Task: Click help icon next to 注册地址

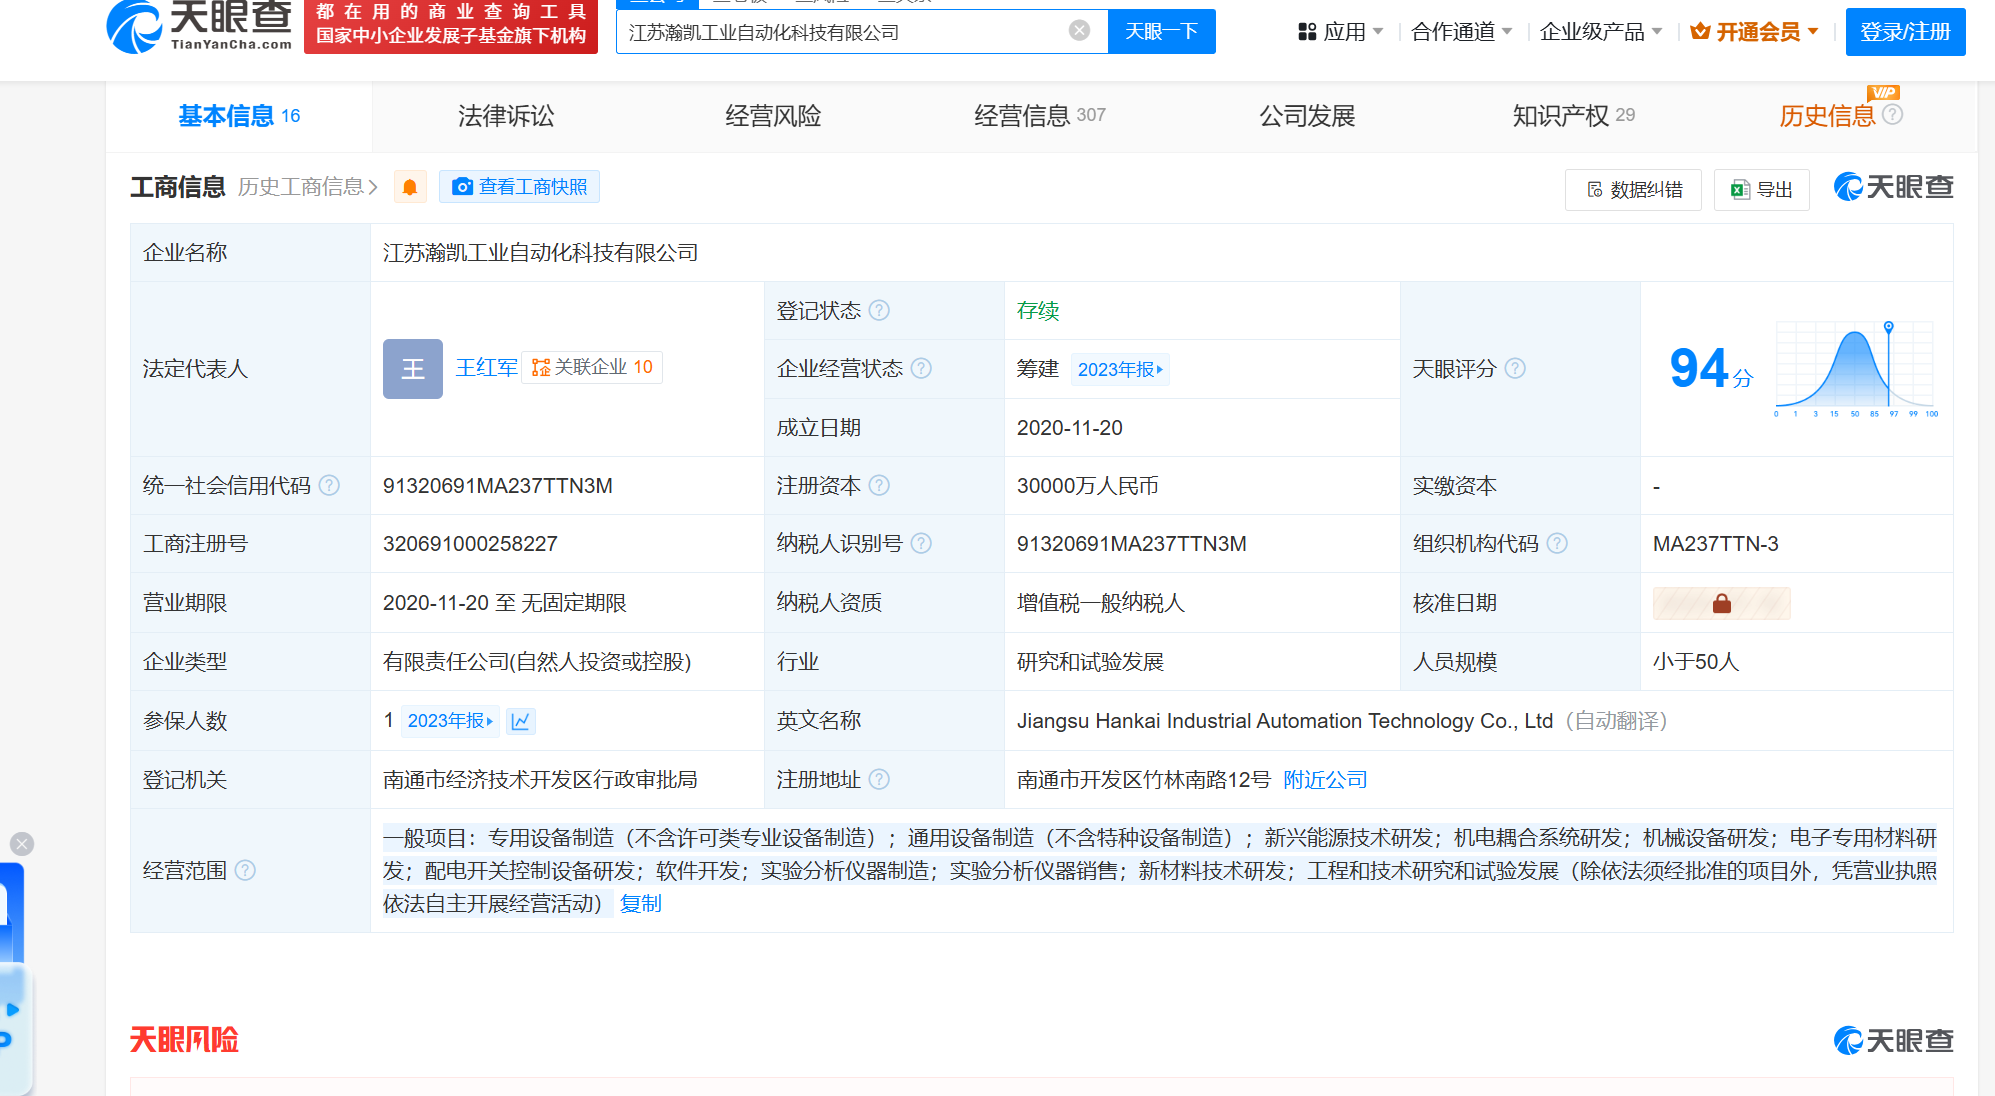Action: tap(879, 779)
